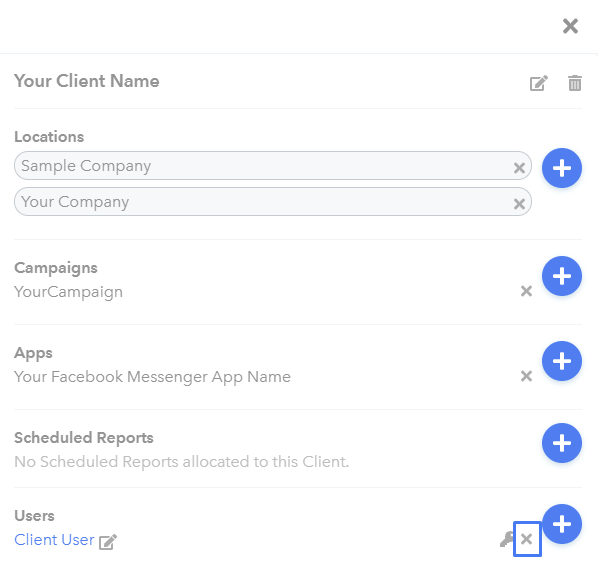Add a scheduled report
The width and height of the screenshot is (598, 570).
tap(561, 443)
